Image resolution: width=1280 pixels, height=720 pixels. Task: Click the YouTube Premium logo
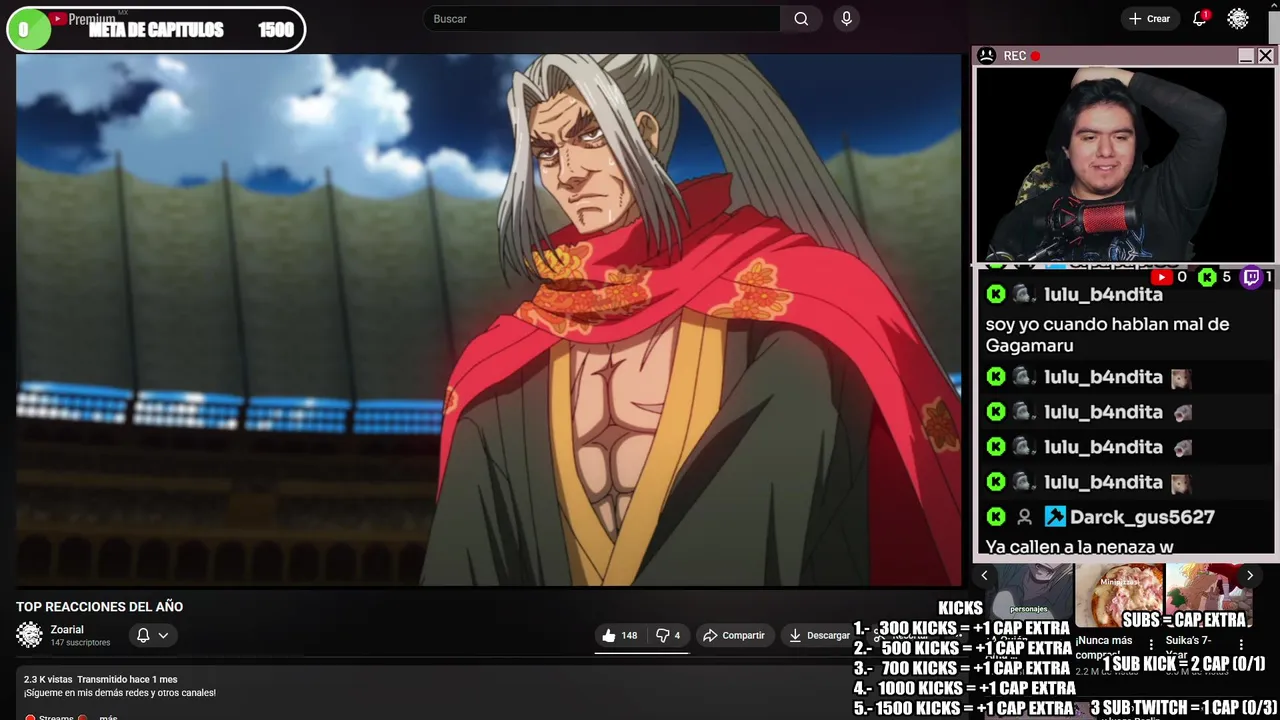click(x=83, y=19)
